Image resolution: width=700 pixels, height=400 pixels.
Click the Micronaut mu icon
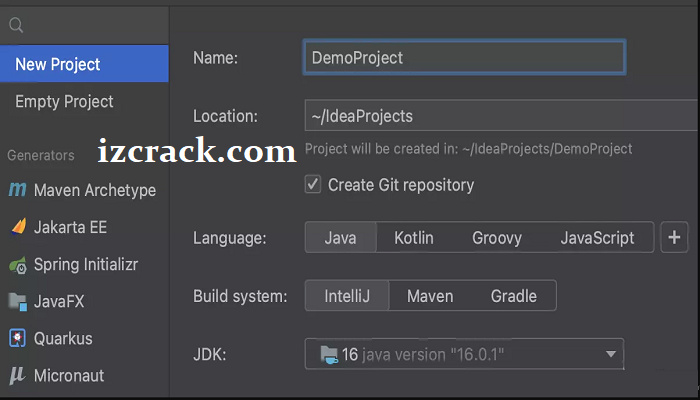coord(17,376)
